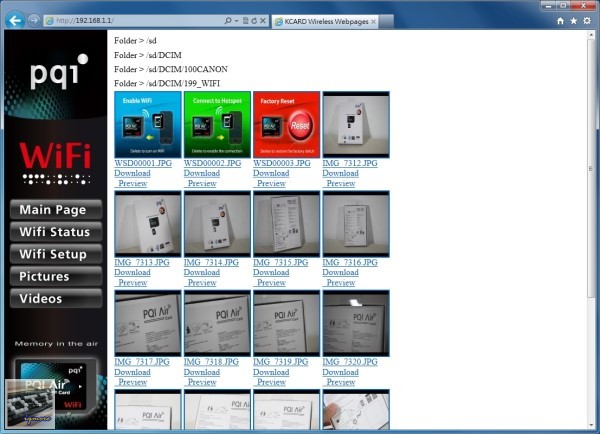
Task: Preview IMG_7312.JPG
Action: pyautogui.click(x=341, y=183)
